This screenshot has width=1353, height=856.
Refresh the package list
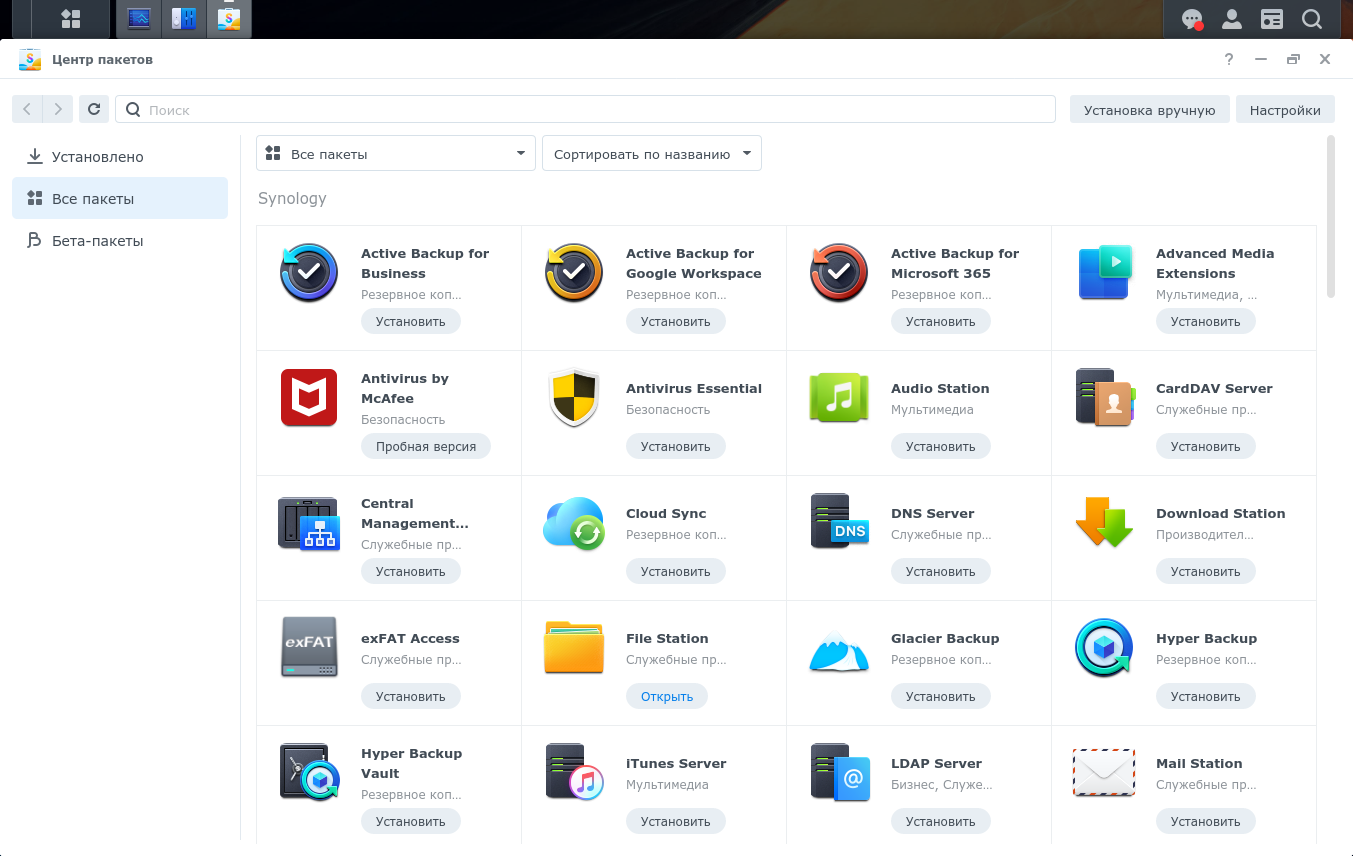pyautogui.click(x=94, y=109)
